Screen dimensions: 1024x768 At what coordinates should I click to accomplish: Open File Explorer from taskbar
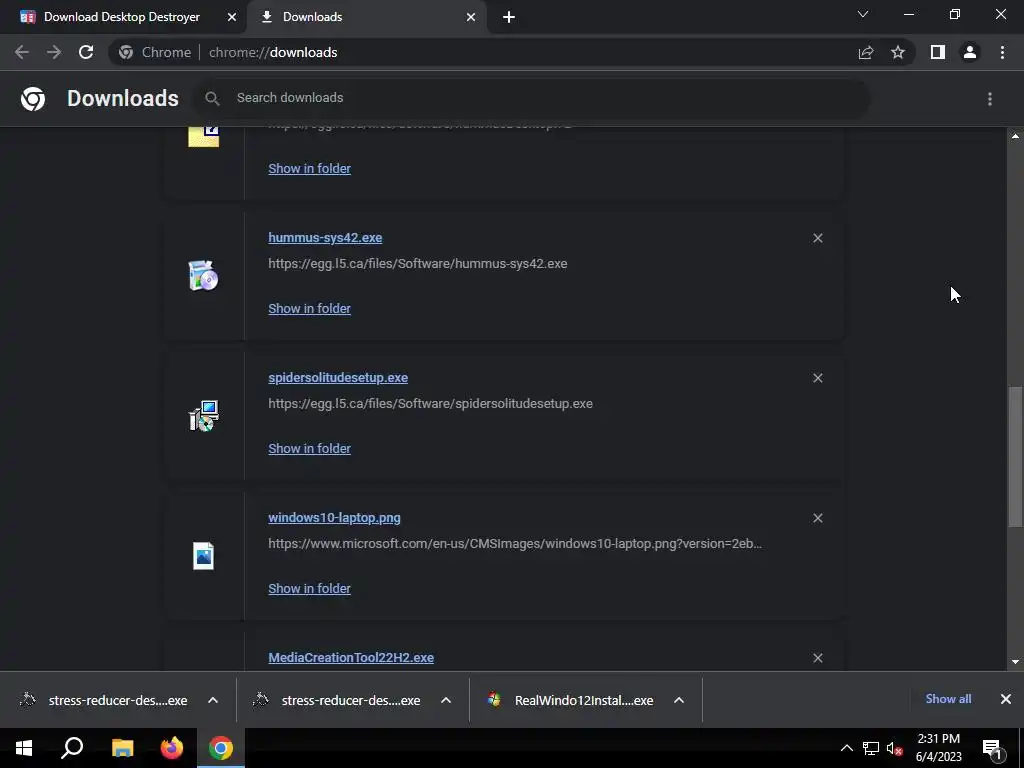(122, 748)
